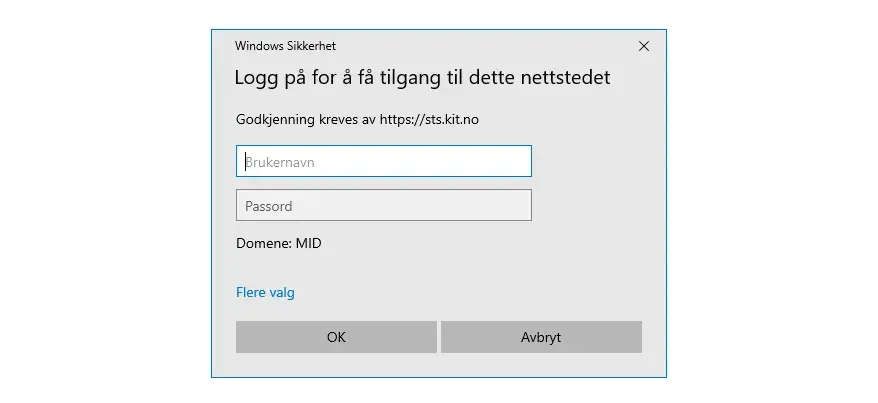Focus the Passord field
The image size is (878, 403).
(x=383, y=206)
